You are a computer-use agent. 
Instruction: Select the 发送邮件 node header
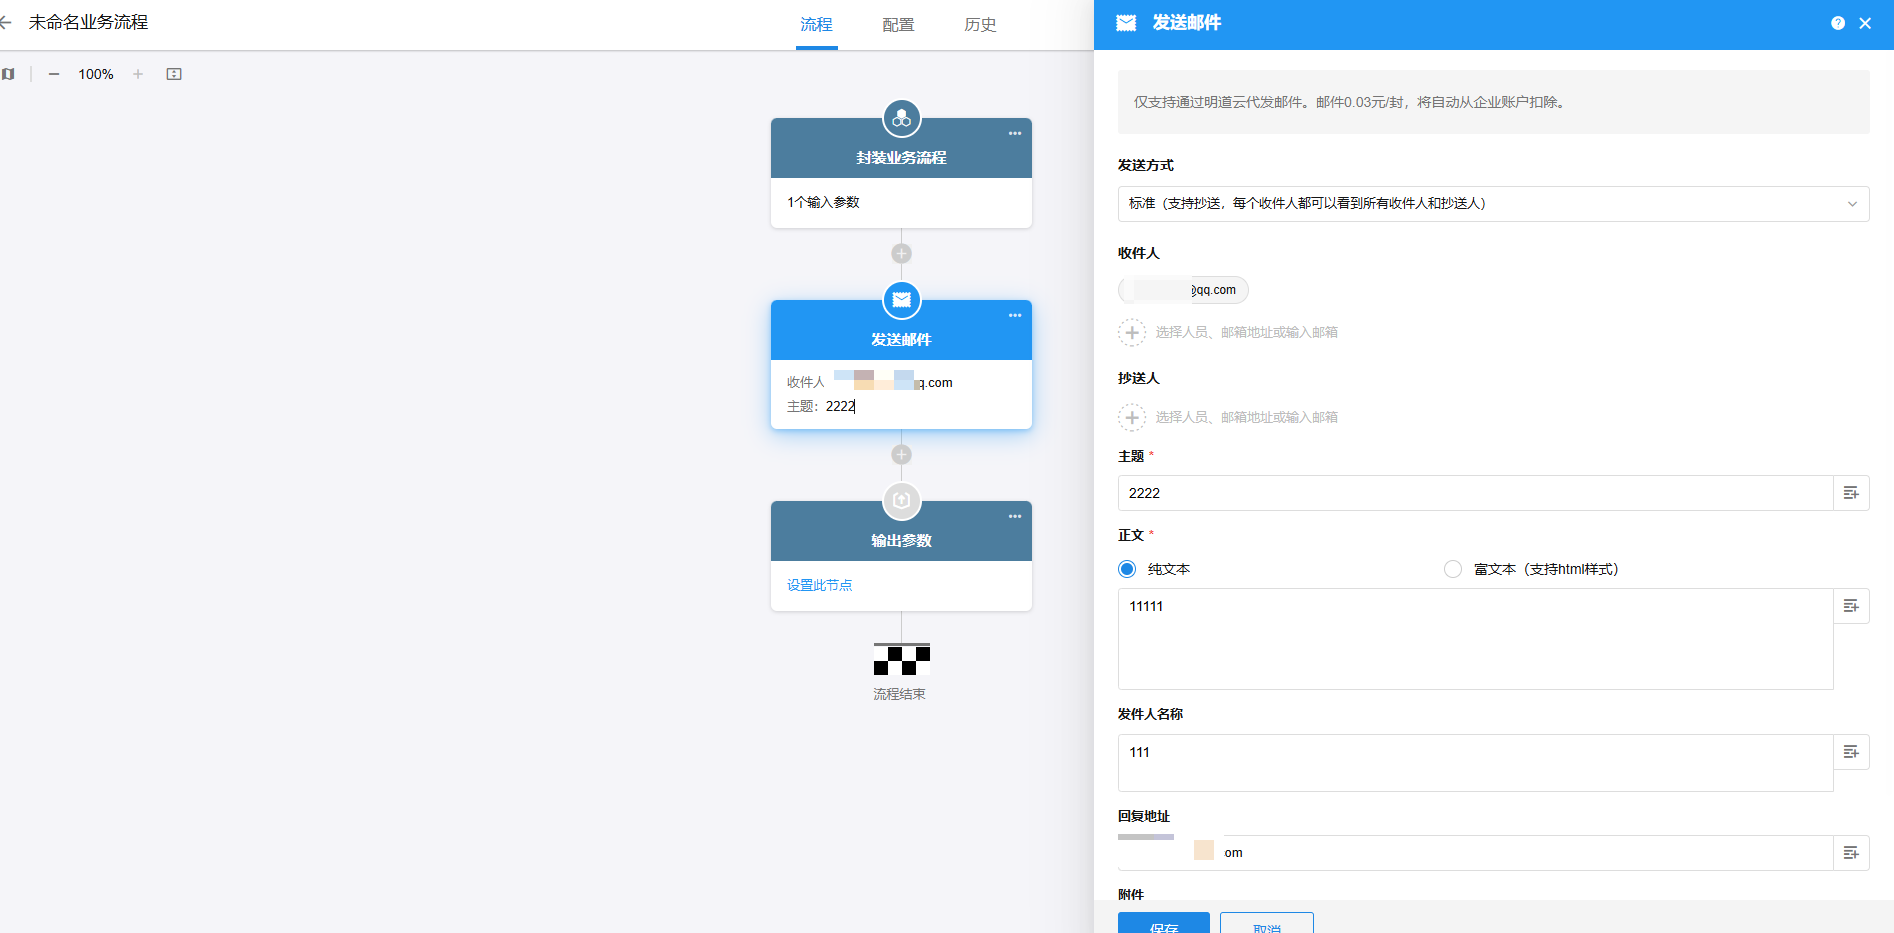(x=901, y=331)
